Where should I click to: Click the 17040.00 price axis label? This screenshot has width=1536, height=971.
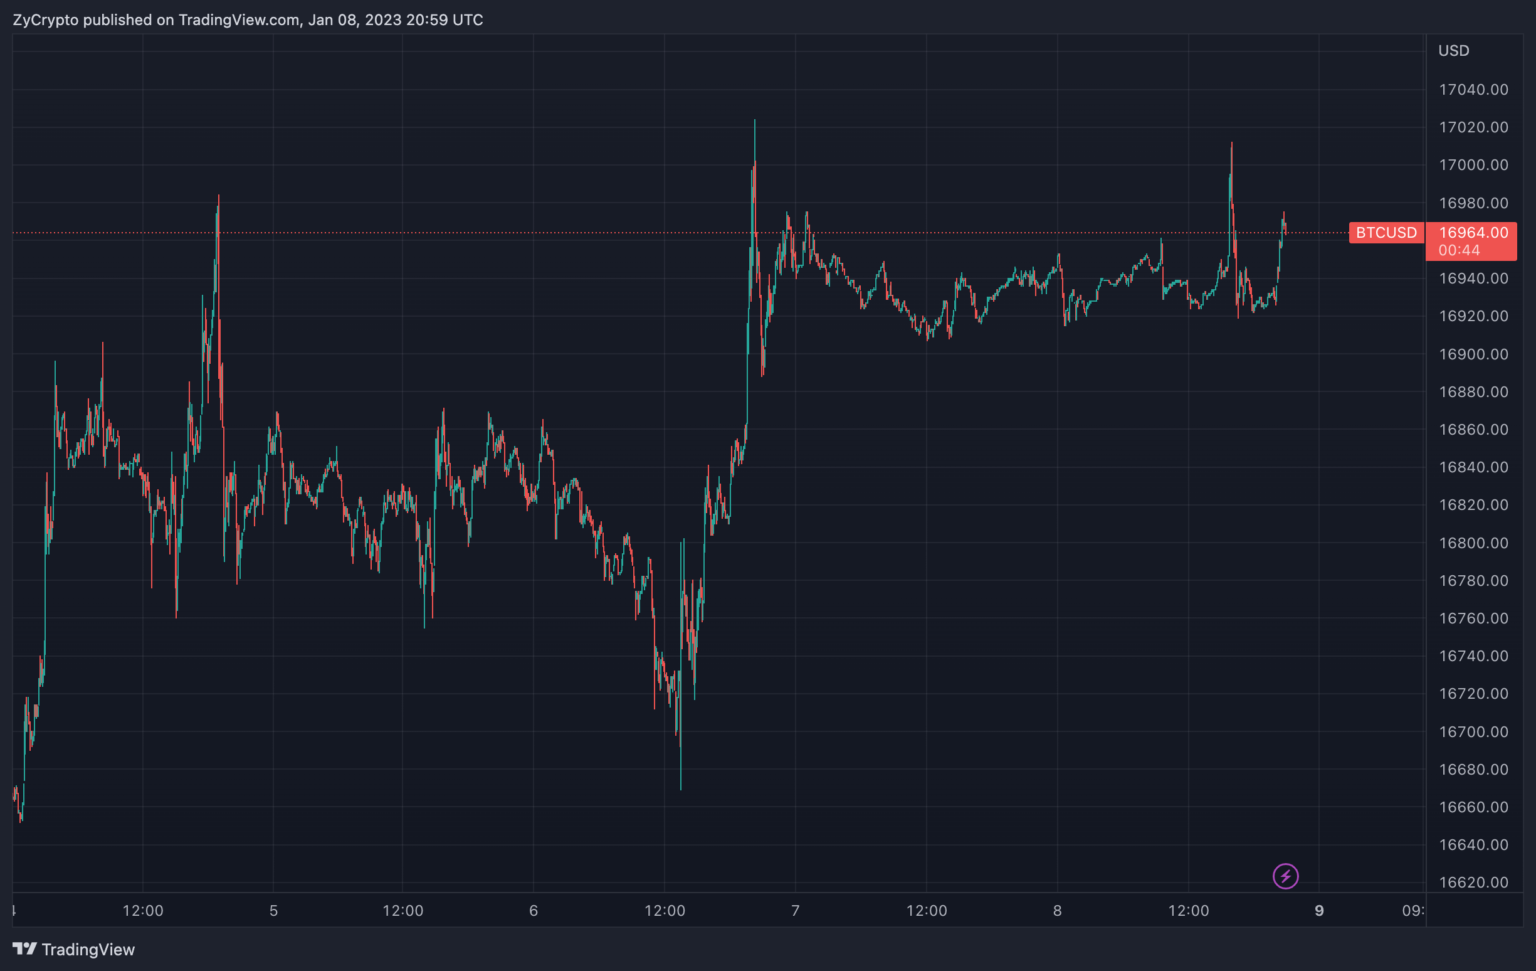[1473, 90]
